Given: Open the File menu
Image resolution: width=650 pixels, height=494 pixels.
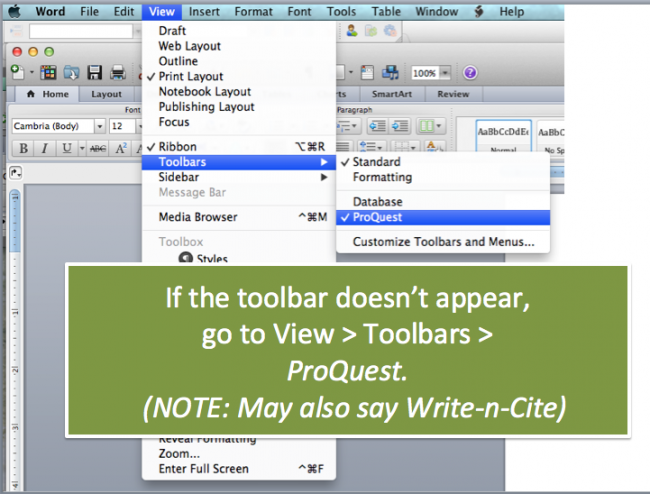Looking at the screenshot, I should [x=90, y=12].
